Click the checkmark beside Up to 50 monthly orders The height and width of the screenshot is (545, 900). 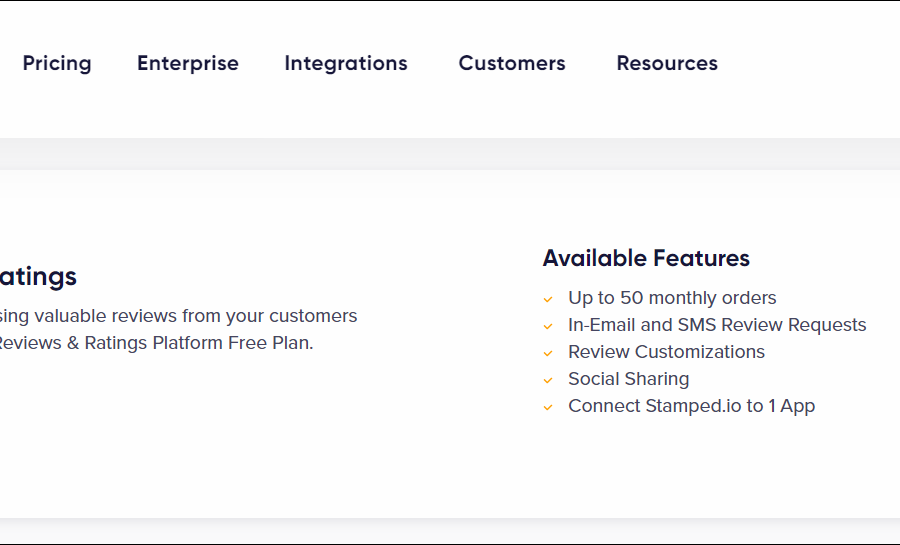[548, 299]
